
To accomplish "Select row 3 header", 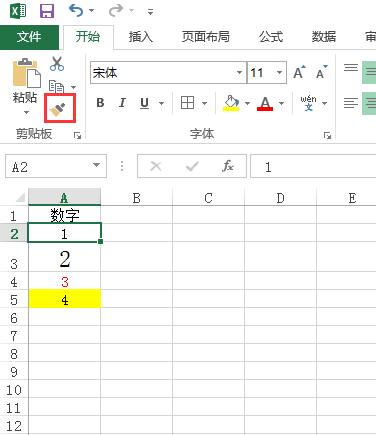I will click(x=14, y=257).
